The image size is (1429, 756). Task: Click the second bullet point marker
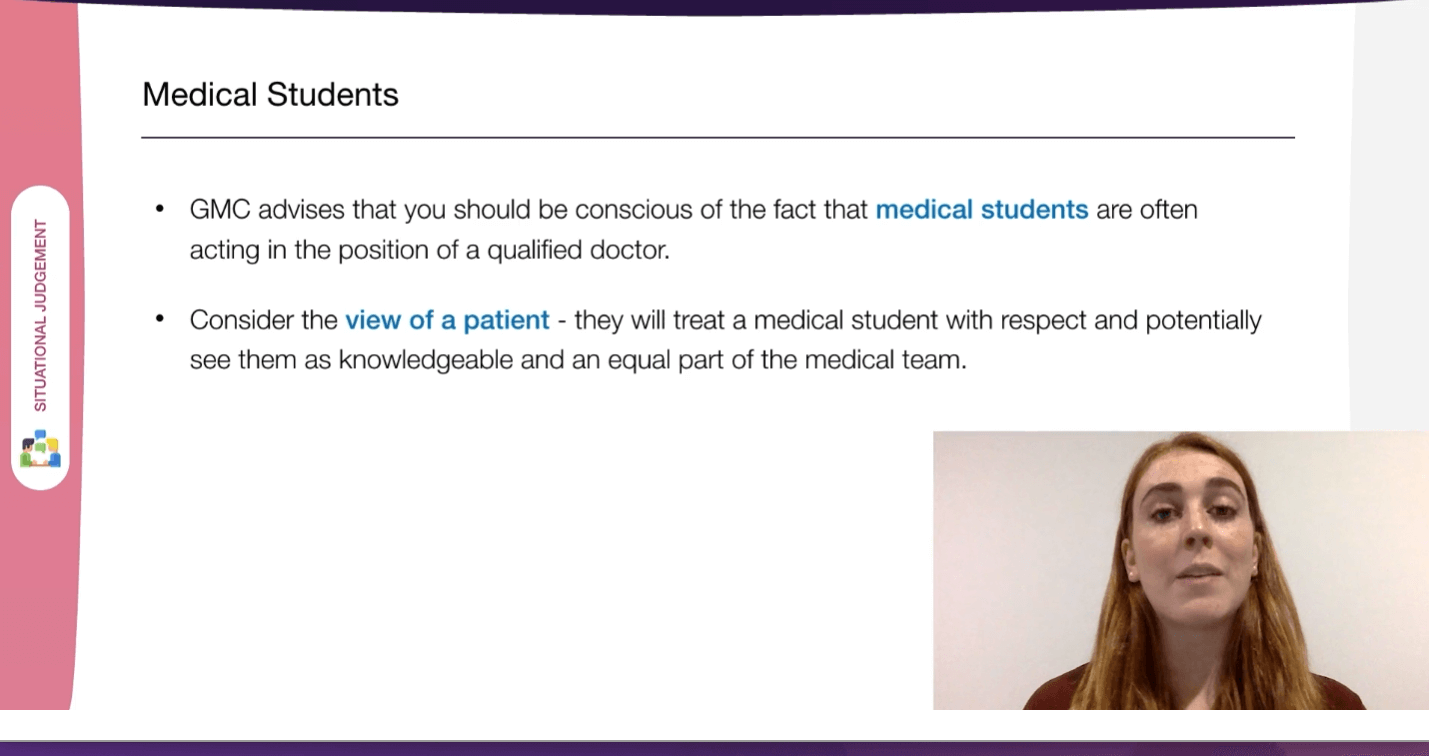pos(160,320)
